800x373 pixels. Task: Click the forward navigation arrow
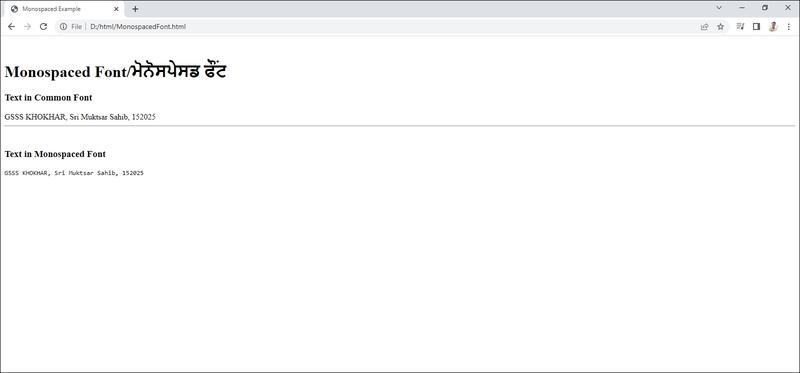pyautogui.click(x=28, y=27)
